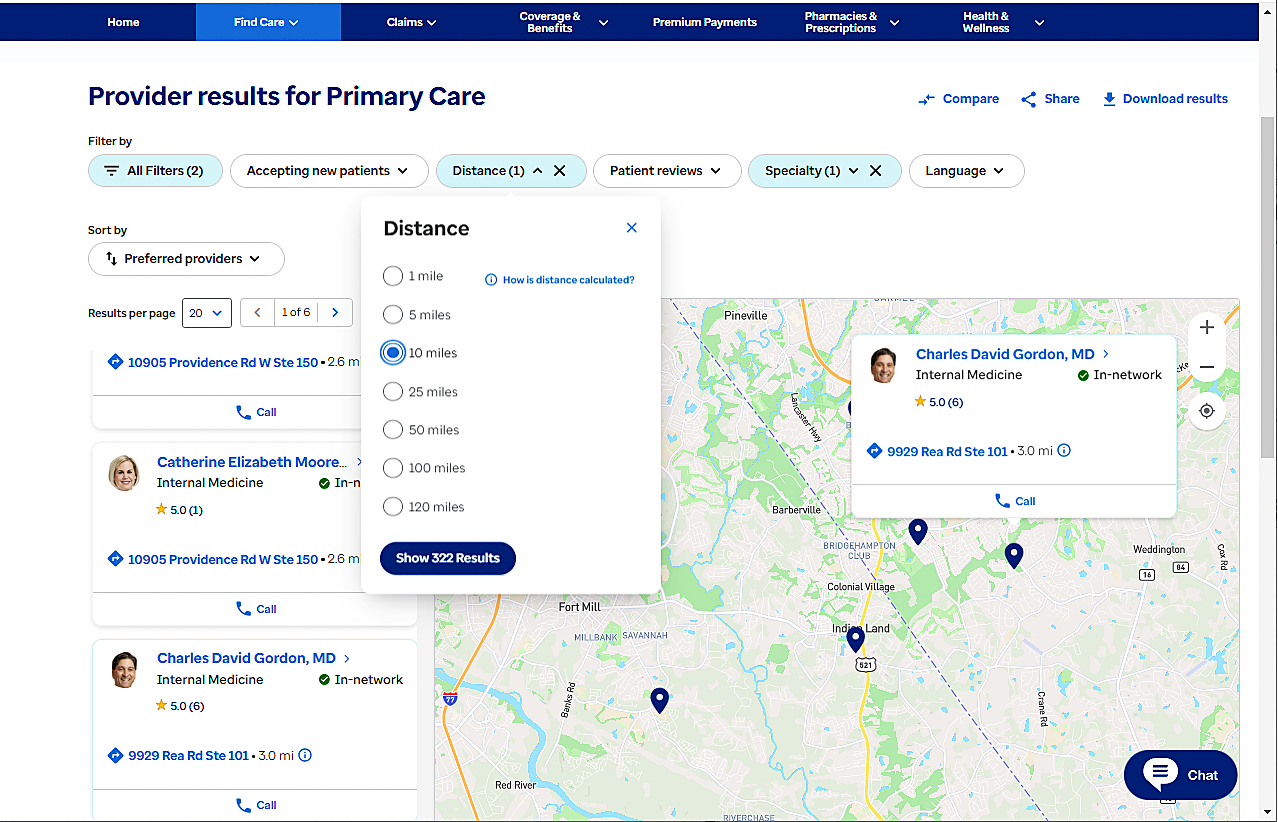Click directions icon for 9929 Rea Rd in list
The width and height of the screenshot is (1278, 822).
click(115, 756)
